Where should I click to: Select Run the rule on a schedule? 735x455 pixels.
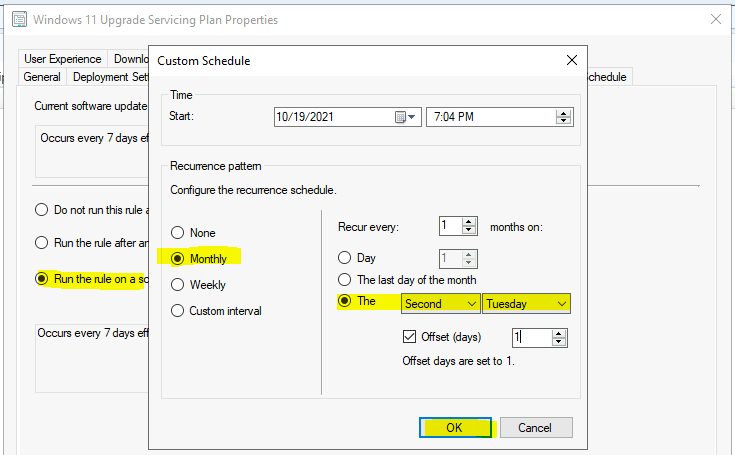tap(92, 279)
